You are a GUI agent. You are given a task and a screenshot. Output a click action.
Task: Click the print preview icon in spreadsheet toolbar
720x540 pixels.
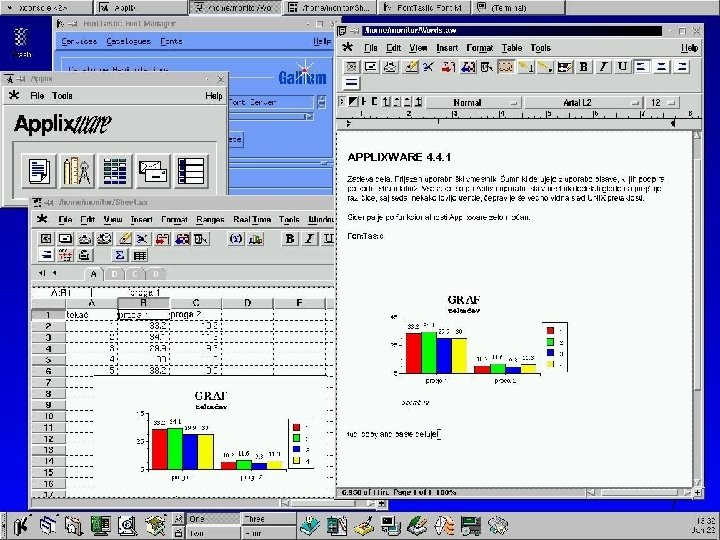(104, 239)
